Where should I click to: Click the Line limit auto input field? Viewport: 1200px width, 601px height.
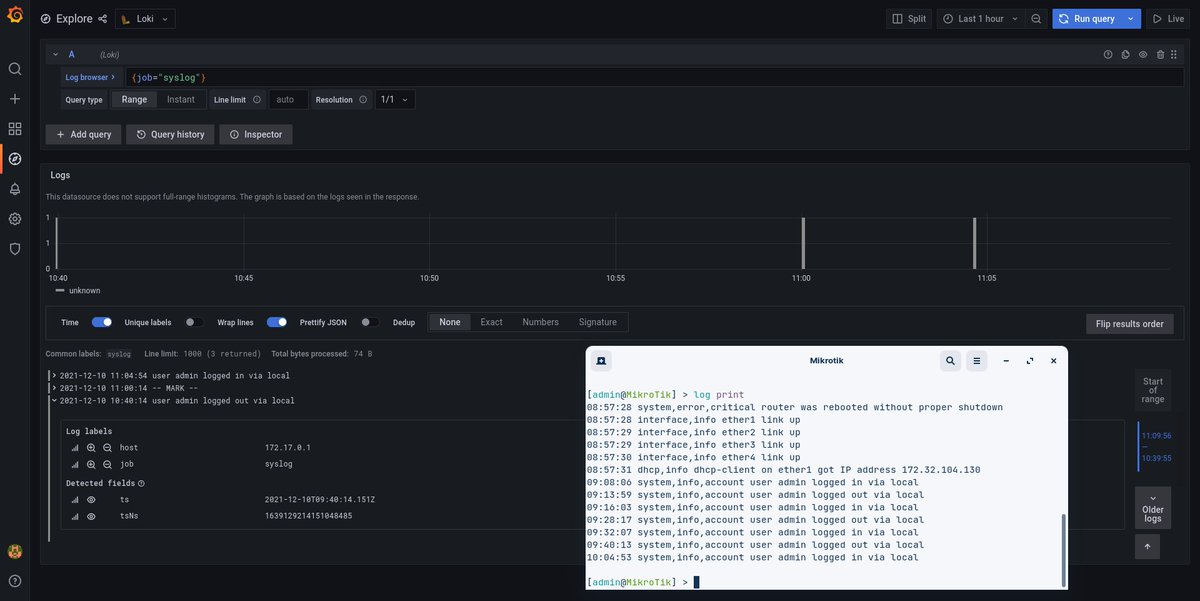(x=288, y=99)
